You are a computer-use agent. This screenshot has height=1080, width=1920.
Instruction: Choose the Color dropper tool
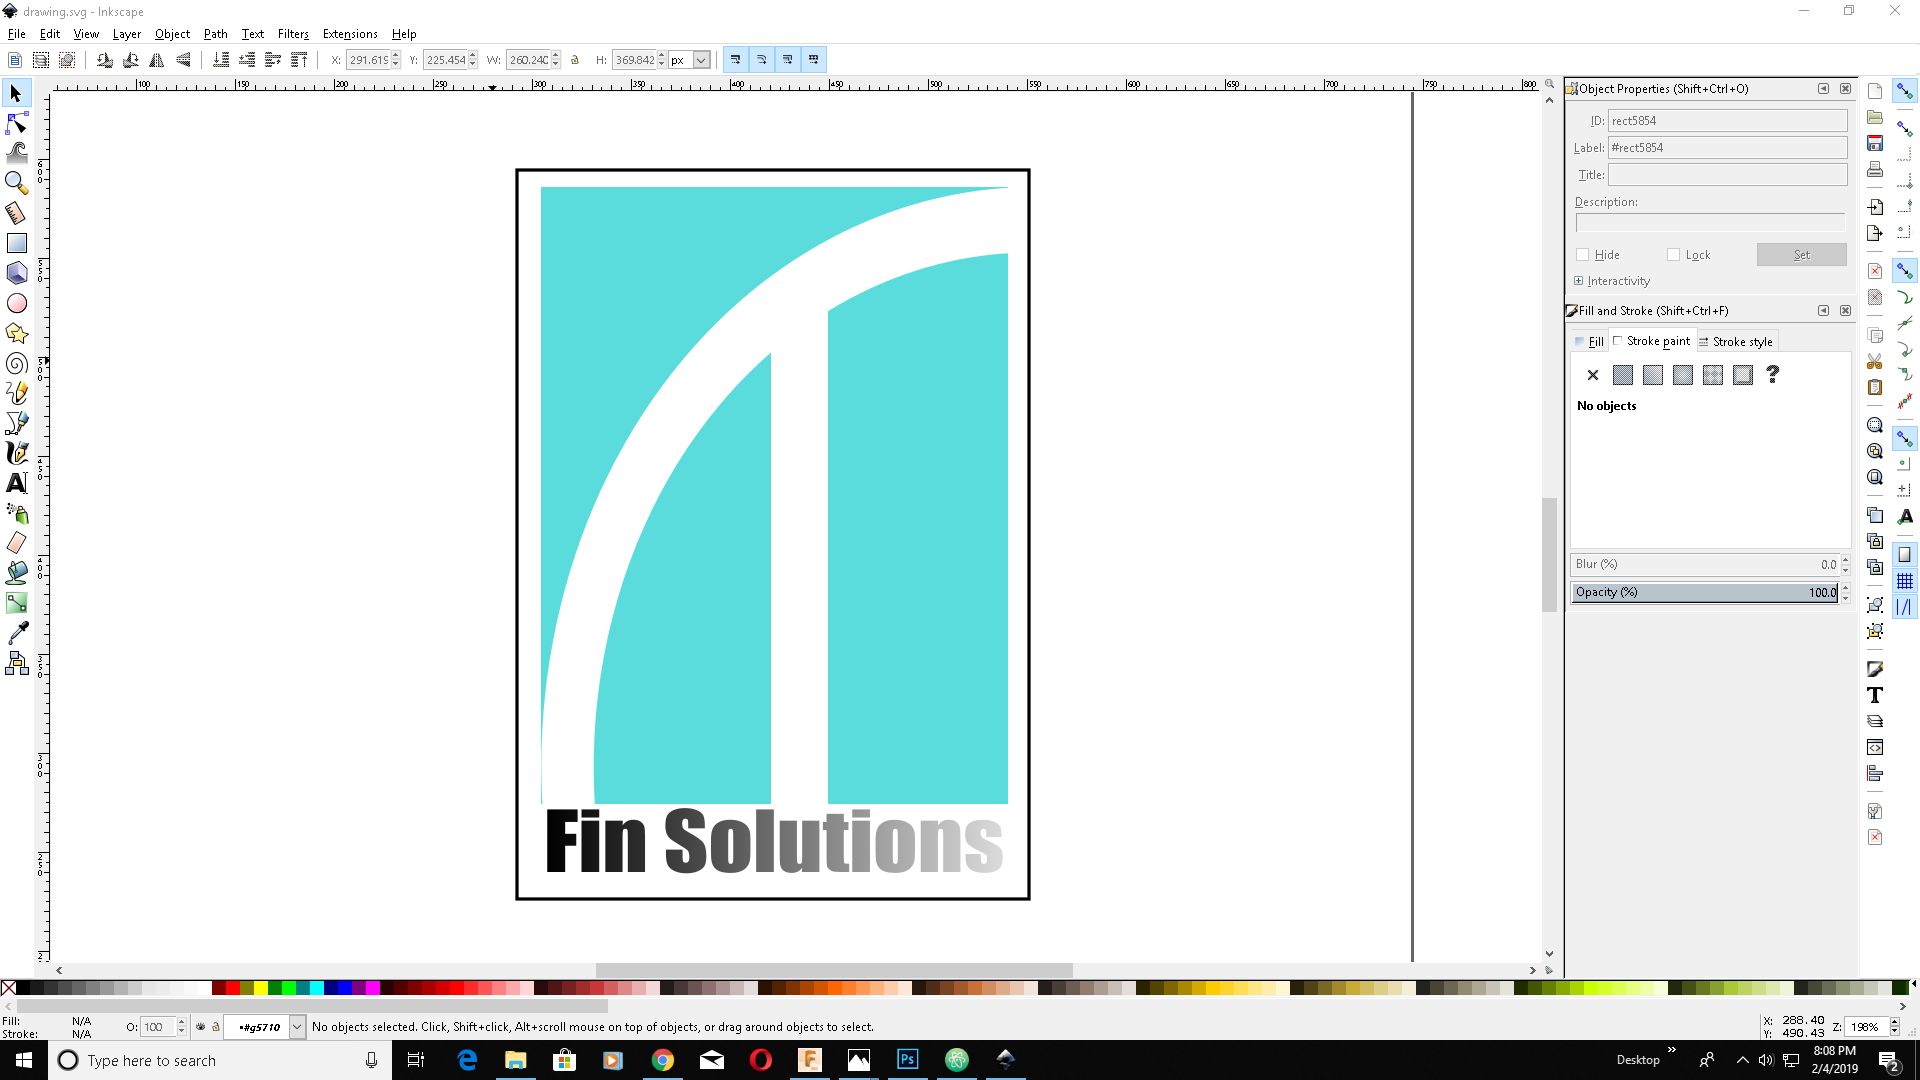click(x=17, y=633)
